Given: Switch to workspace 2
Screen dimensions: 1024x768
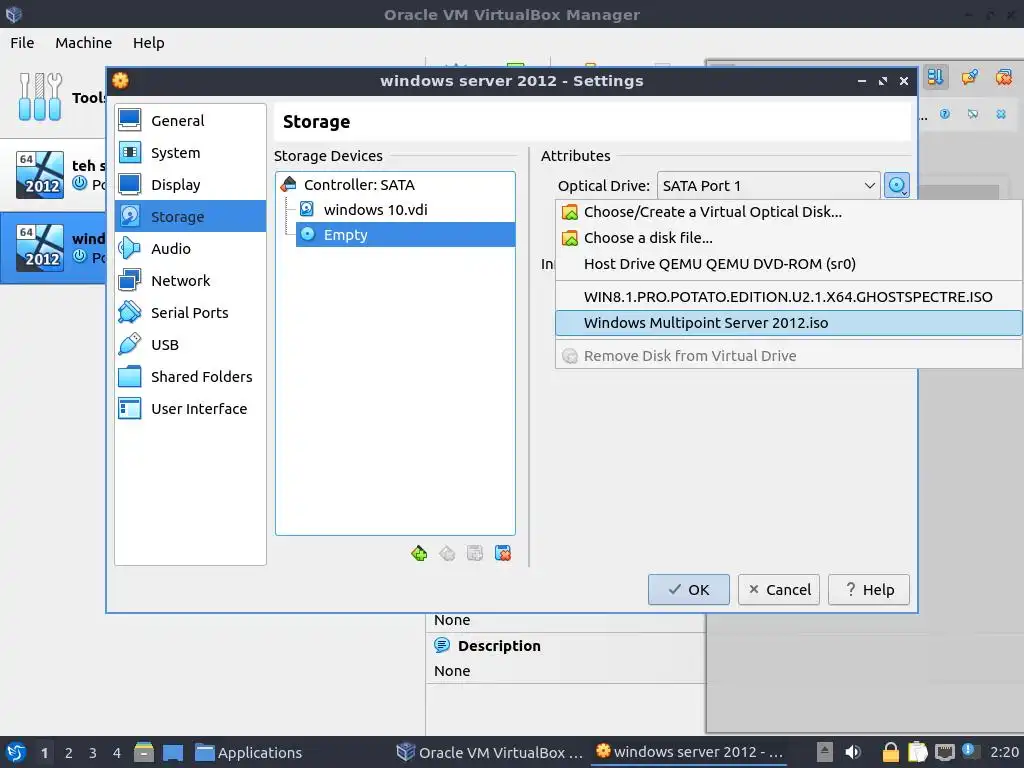Looking at the screenshot, I should pos(69,752).
